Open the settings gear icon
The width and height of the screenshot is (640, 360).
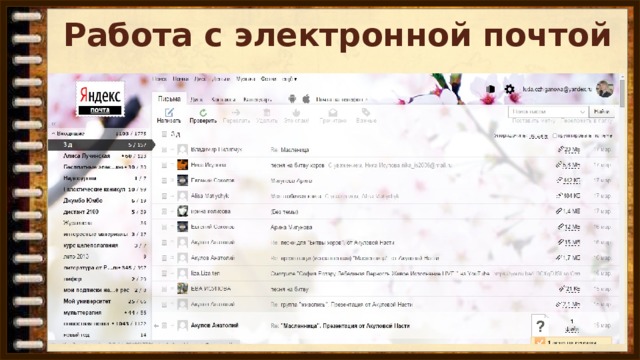509,89
